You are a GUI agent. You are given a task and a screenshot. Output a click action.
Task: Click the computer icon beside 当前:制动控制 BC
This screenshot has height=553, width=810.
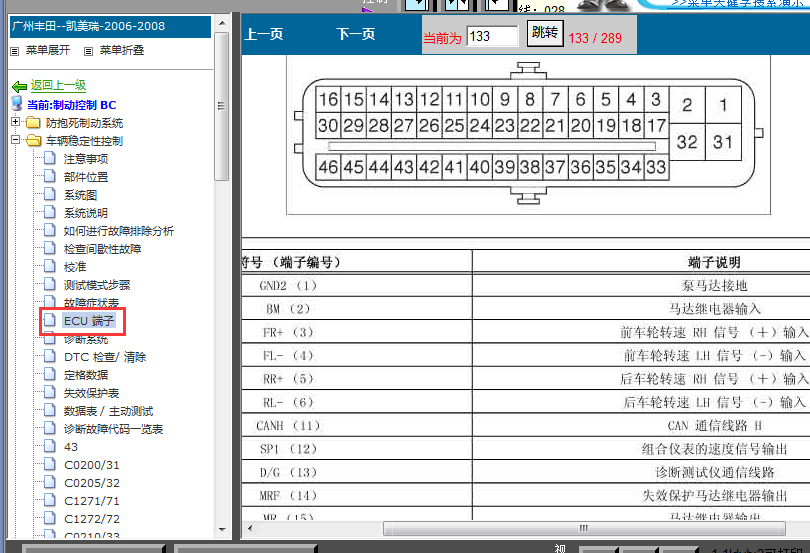tap(17, 103)
